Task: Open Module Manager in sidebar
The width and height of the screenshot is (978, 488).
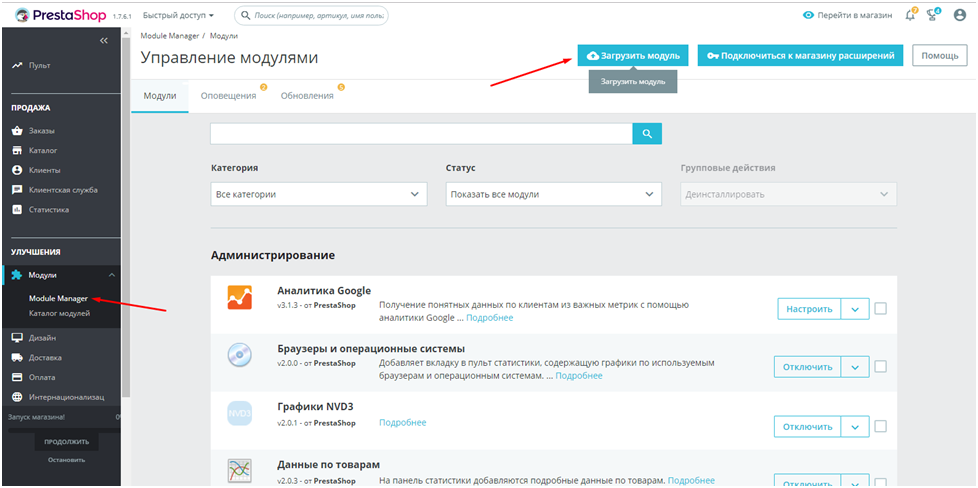Action: point(58,298)
